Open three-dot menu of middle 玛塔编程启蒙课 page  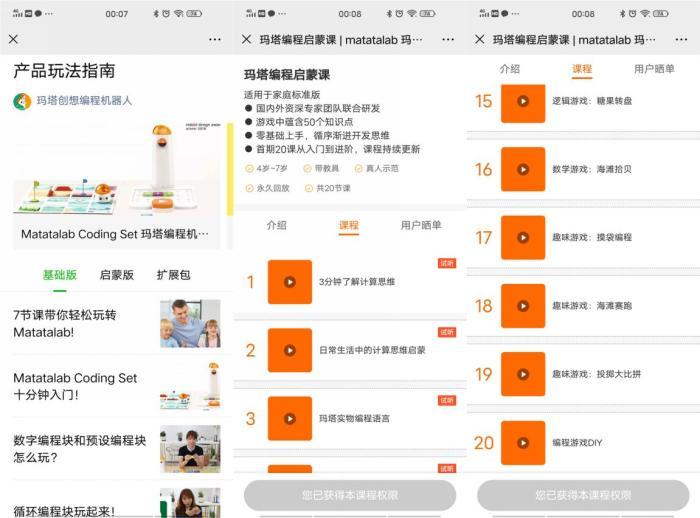[448, 40]
